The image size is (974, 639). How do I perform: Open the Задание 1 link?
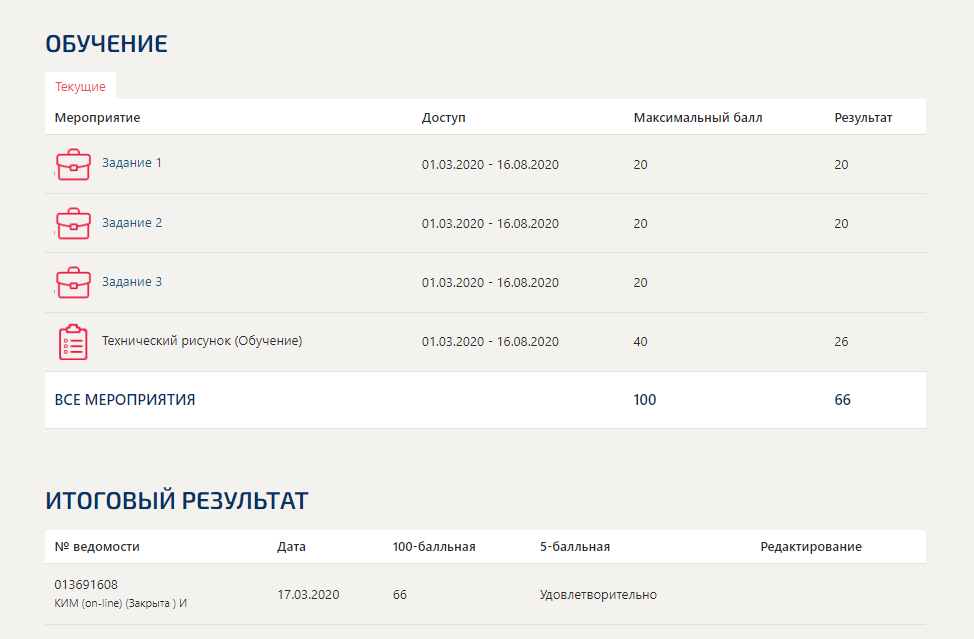132,163
